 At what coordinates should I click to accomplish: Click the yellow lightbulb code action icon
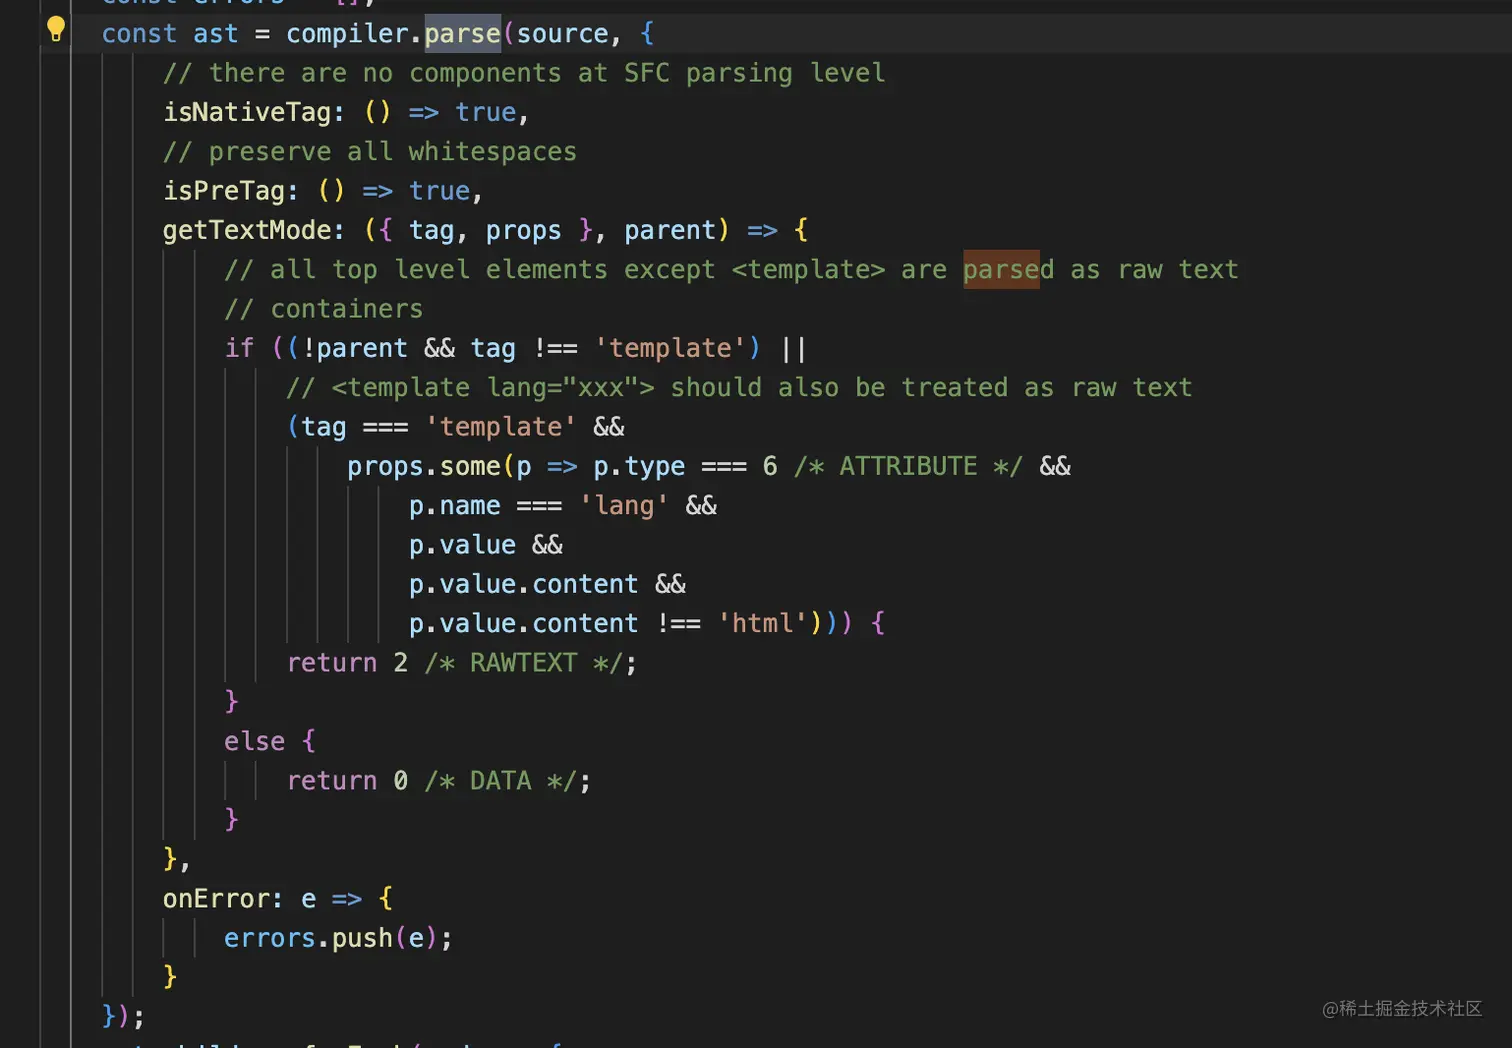pyautogui.click(x=56, y=30)
